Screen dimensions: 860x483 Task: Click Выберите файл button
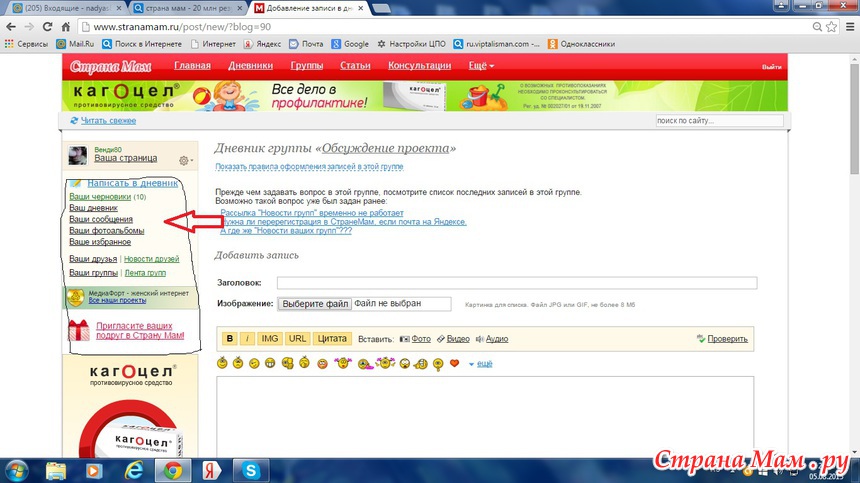pyautogui.click(x=315, y=304)
